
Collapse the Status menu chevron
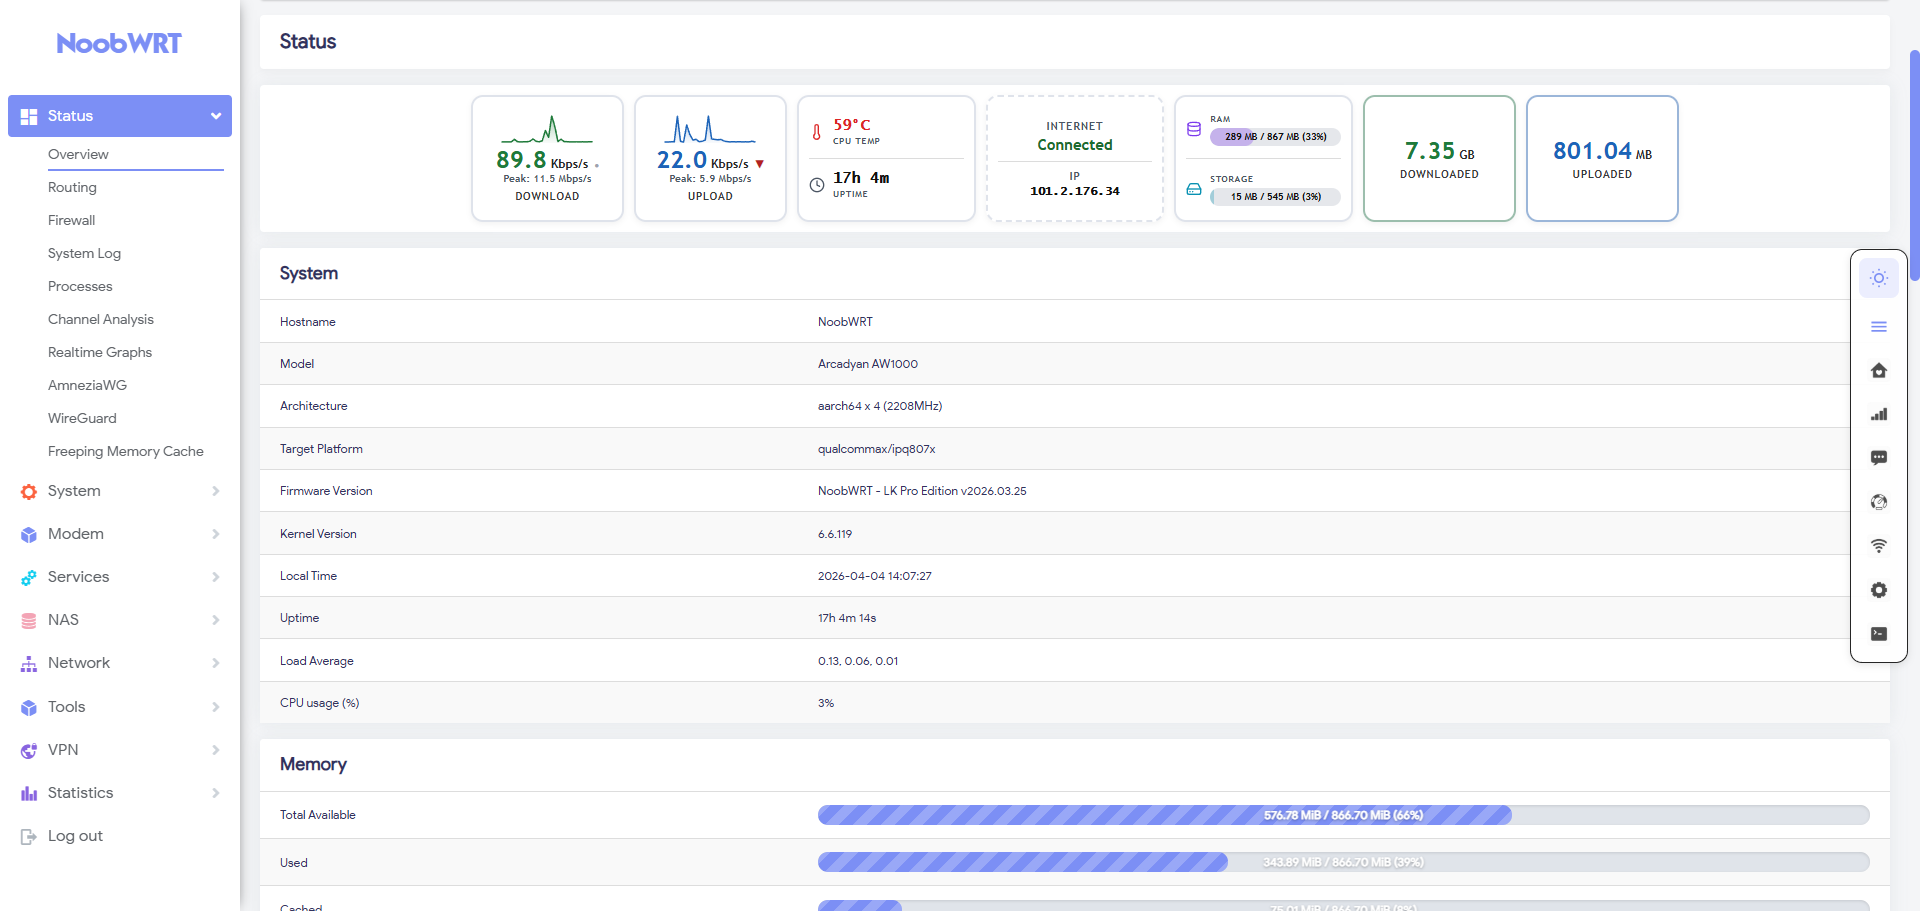pos(216,116)
